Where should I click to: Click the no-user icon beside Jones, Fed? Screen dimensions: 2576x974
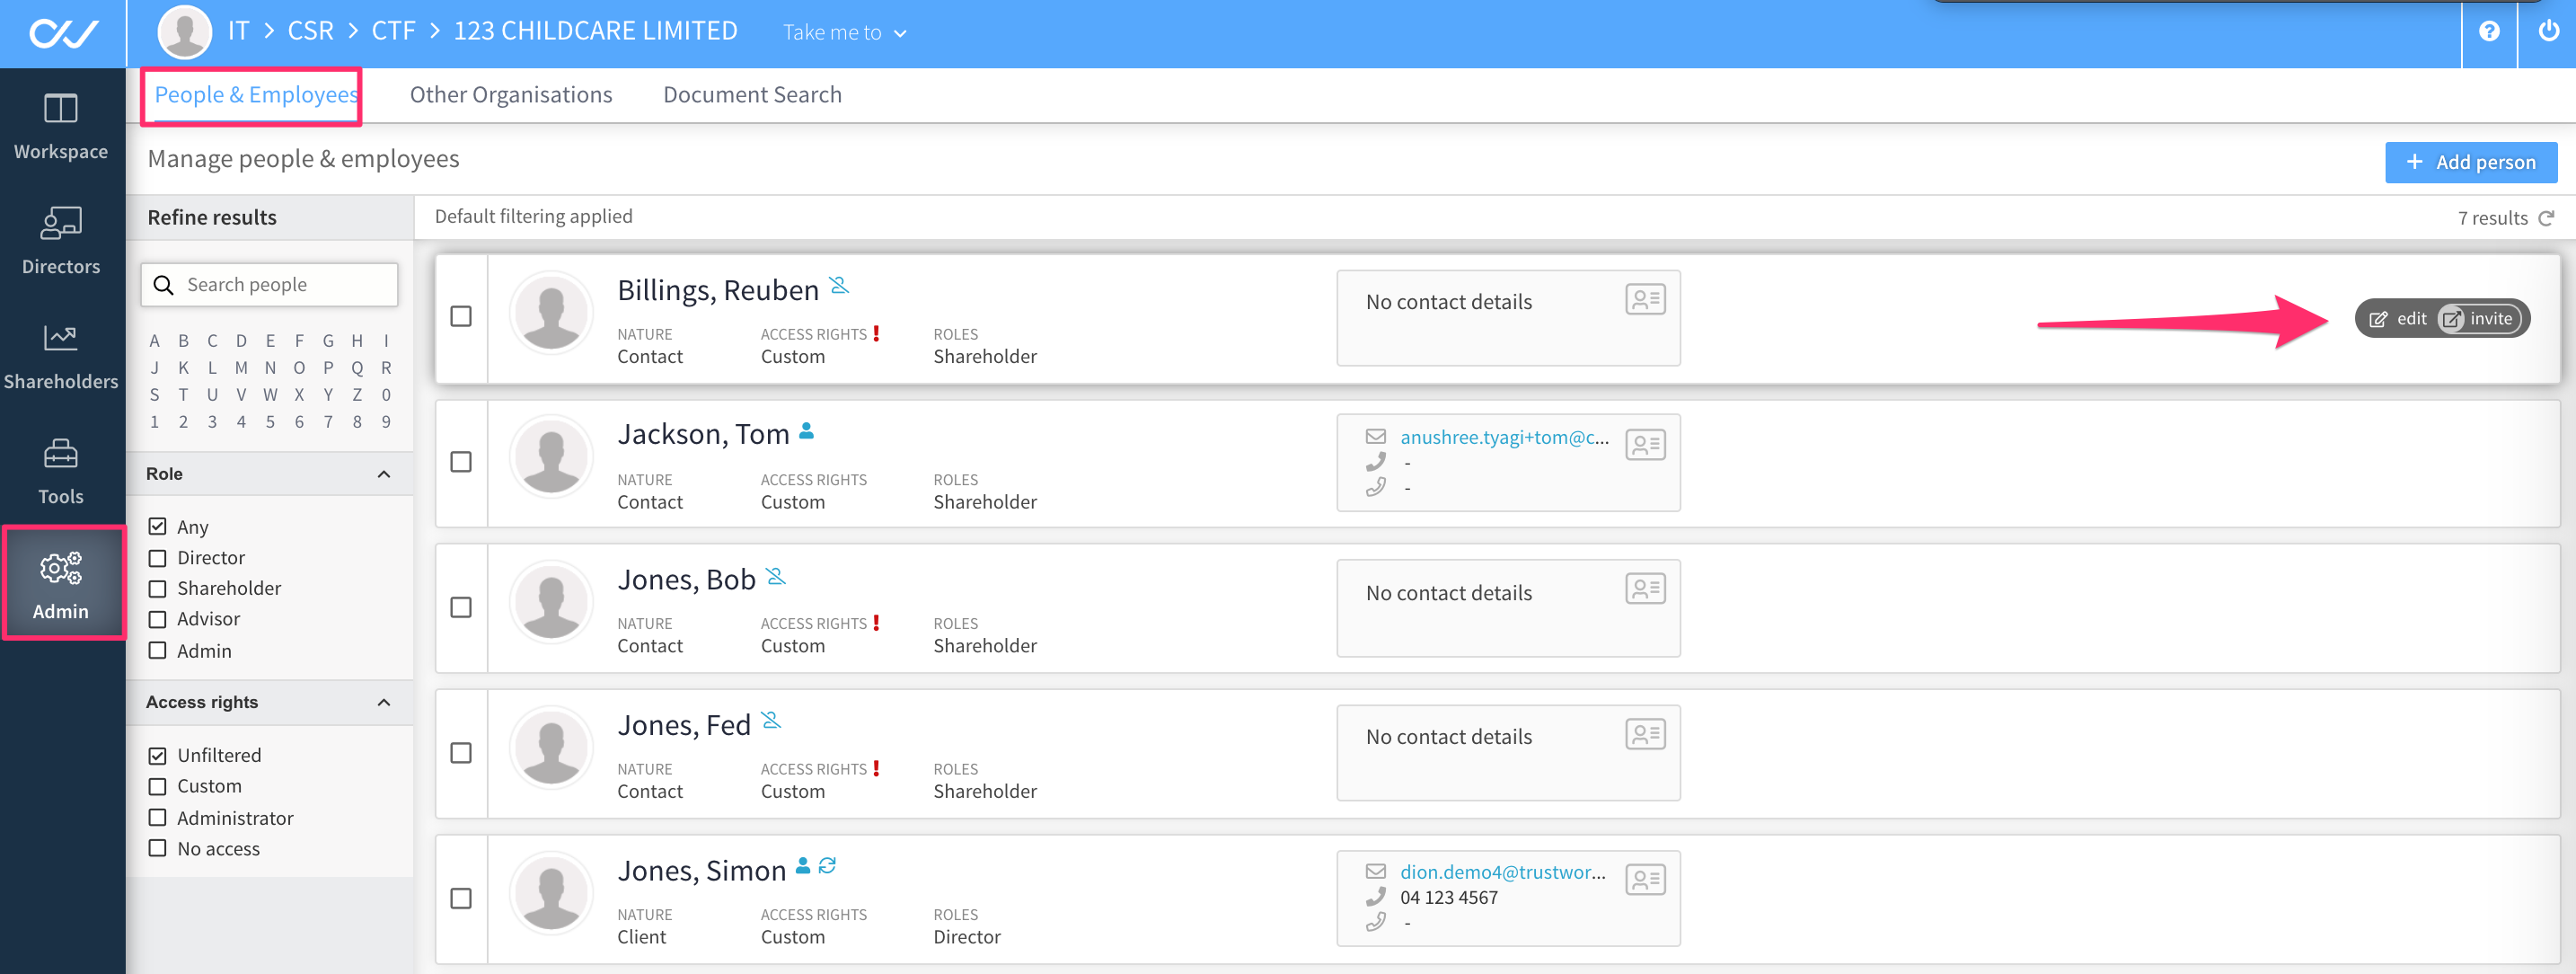click(x=771, y=721)
